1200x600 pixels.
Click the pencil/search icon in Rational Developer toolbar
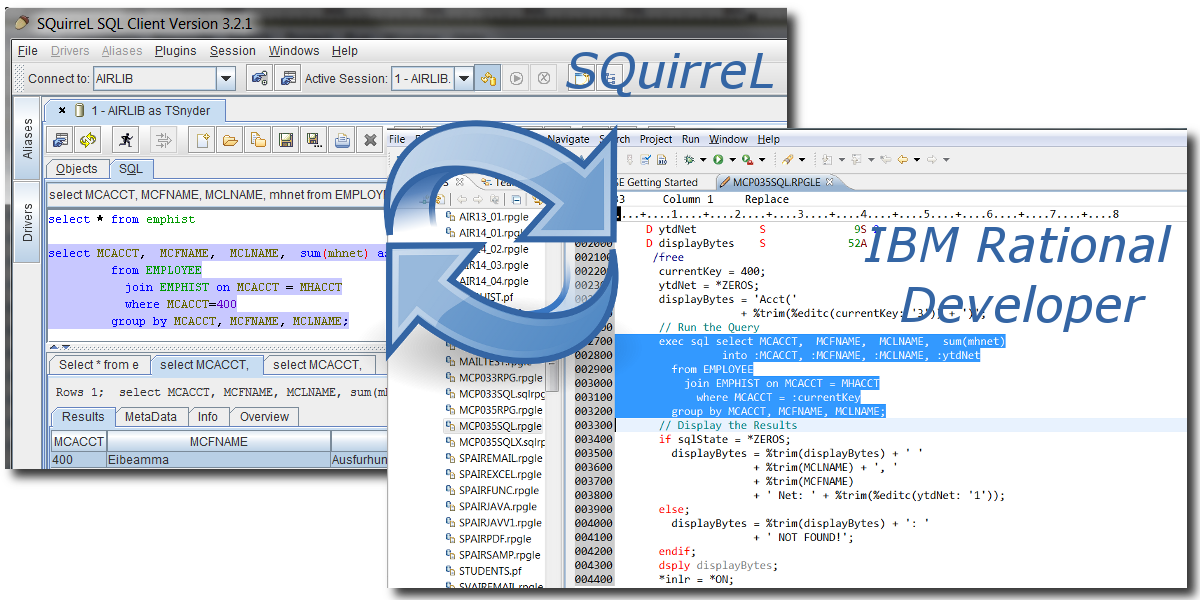coord(789,159)
